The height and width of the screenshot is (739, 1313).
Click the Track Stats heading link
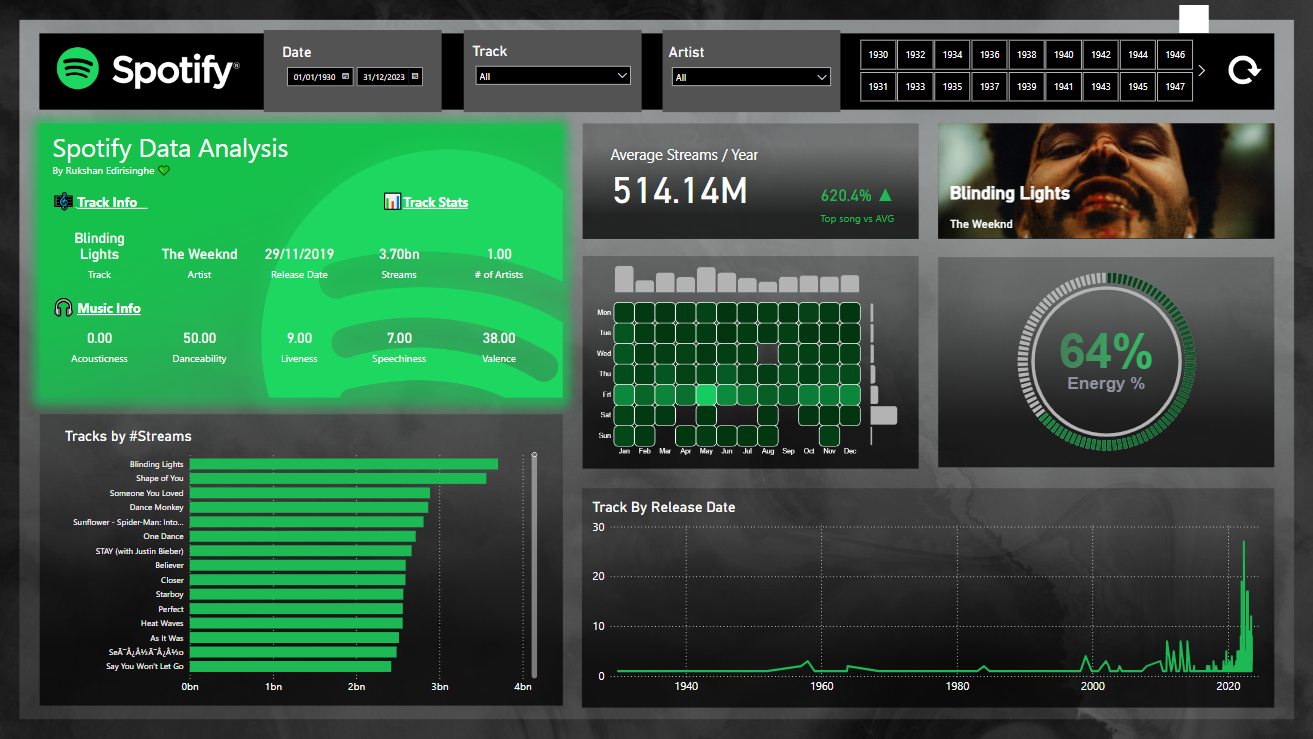coord(436,202)
